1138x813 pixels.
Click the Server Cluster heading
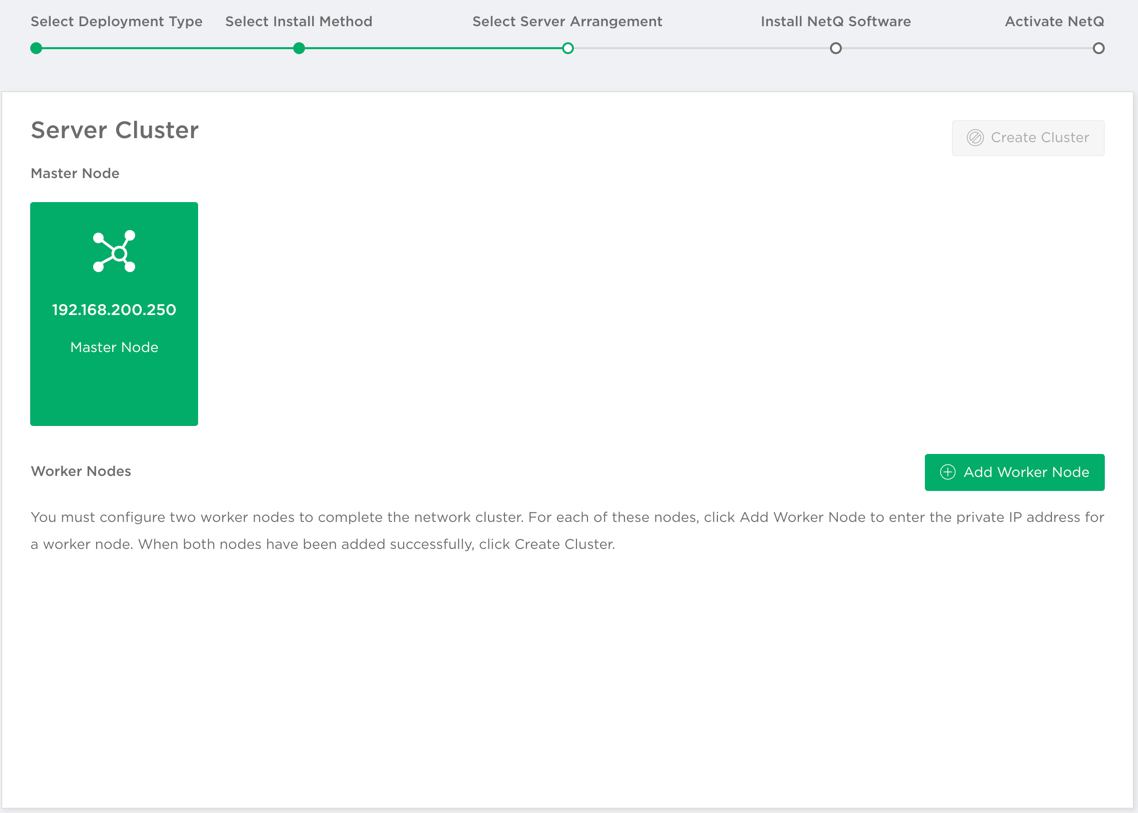click(x=114, y=130)
